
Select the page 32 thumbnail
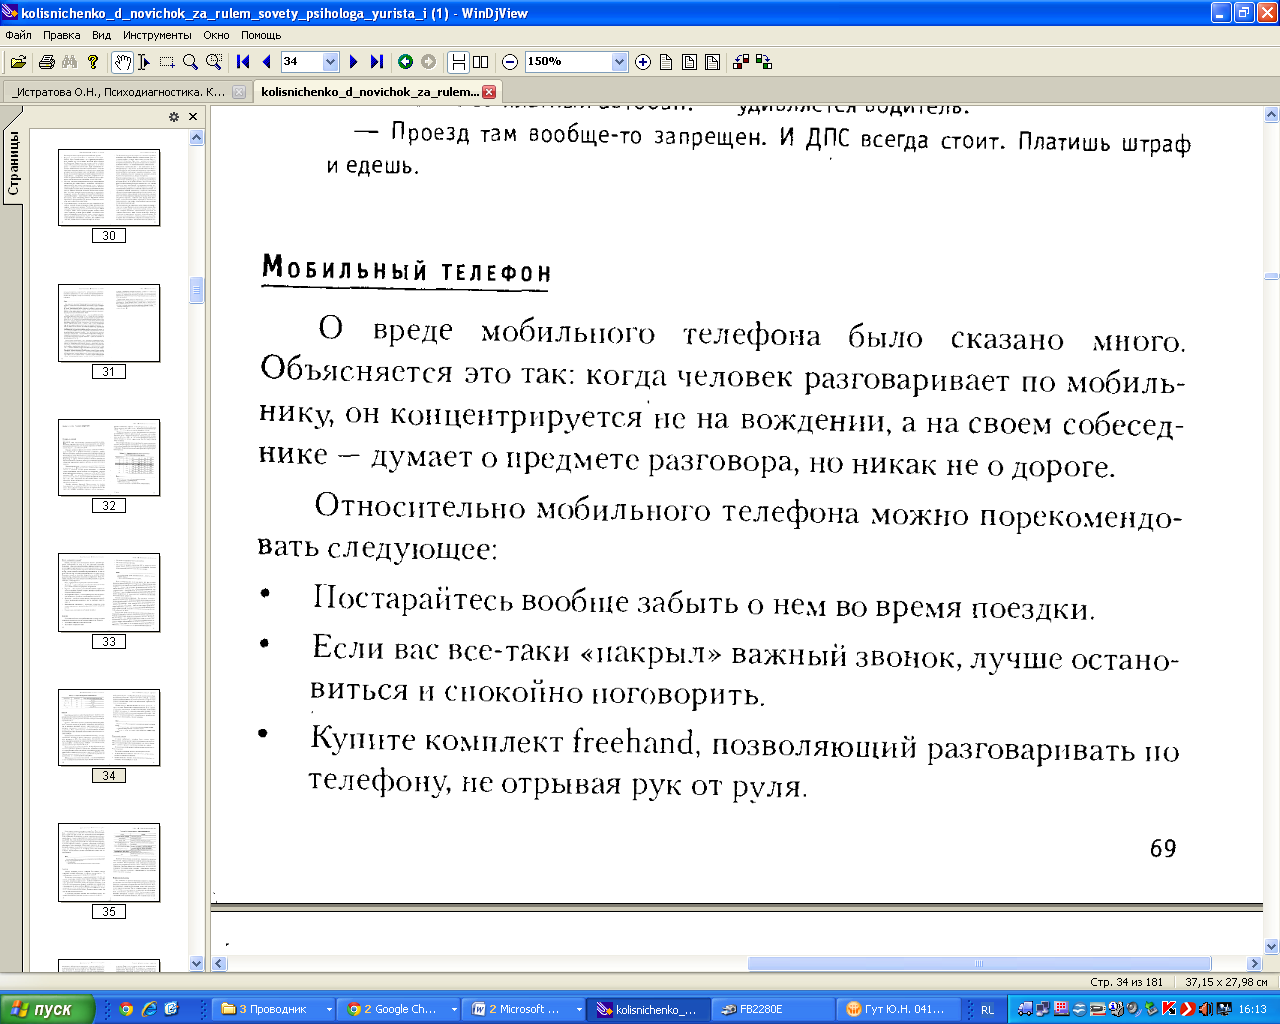(x=109, y=458)
